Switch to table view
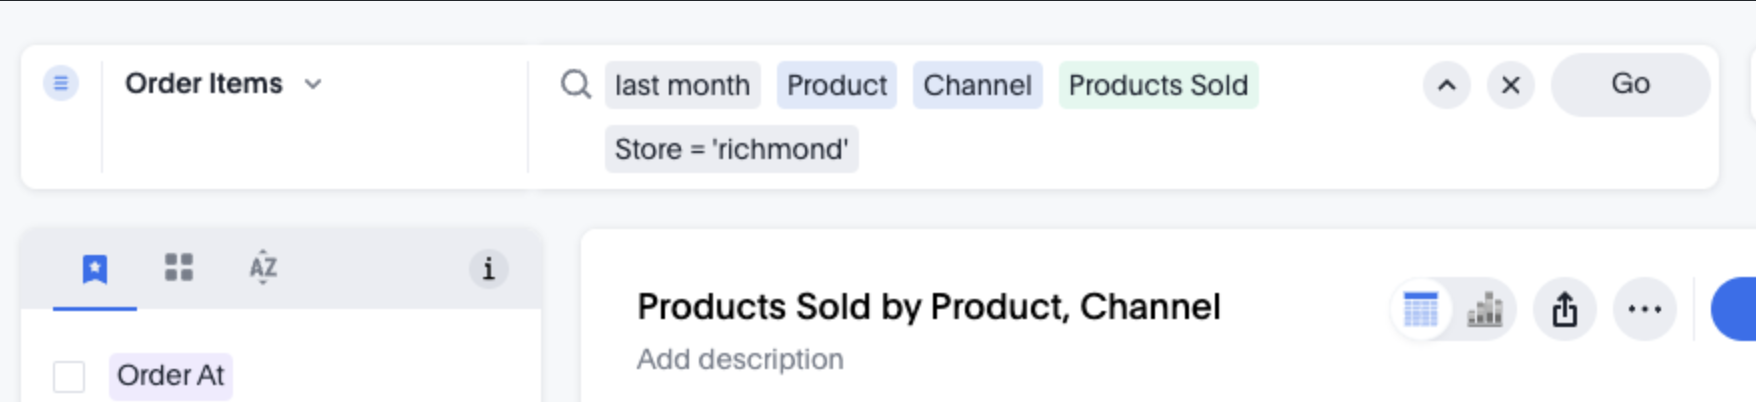The width and height of the screenshot is (1756, 402). (x=1420, y=310)
